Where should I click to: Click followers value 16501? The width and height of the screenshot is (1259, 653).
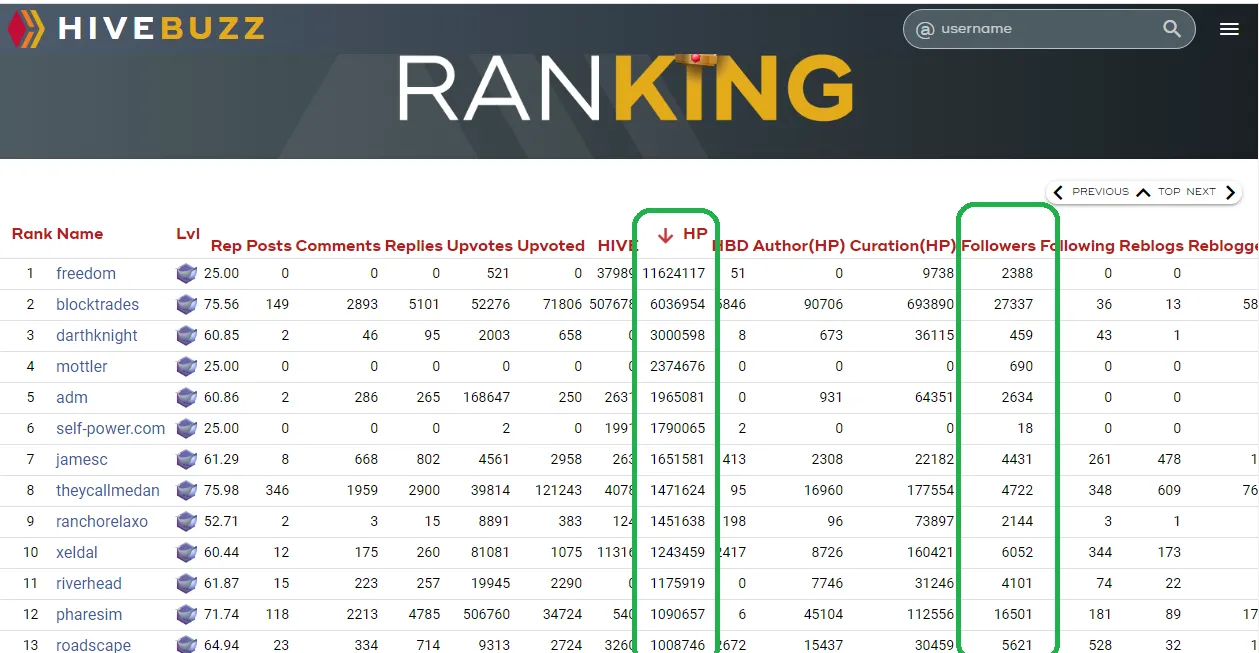1013,614
